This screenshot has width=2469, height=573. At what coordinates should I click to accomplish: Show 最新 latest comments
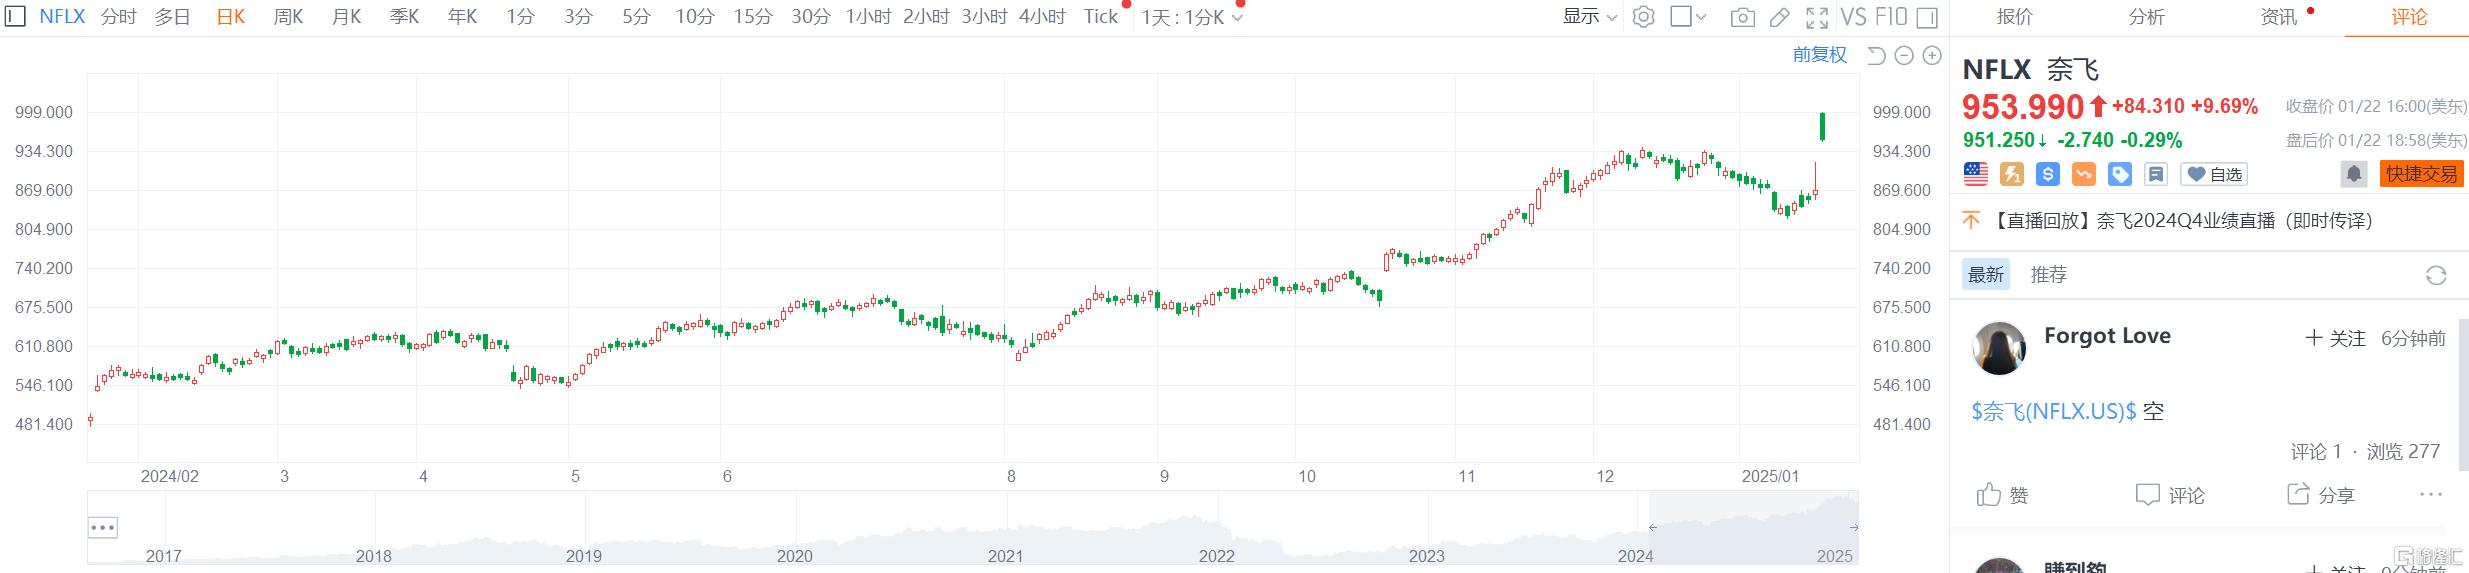coord(1986,274)
